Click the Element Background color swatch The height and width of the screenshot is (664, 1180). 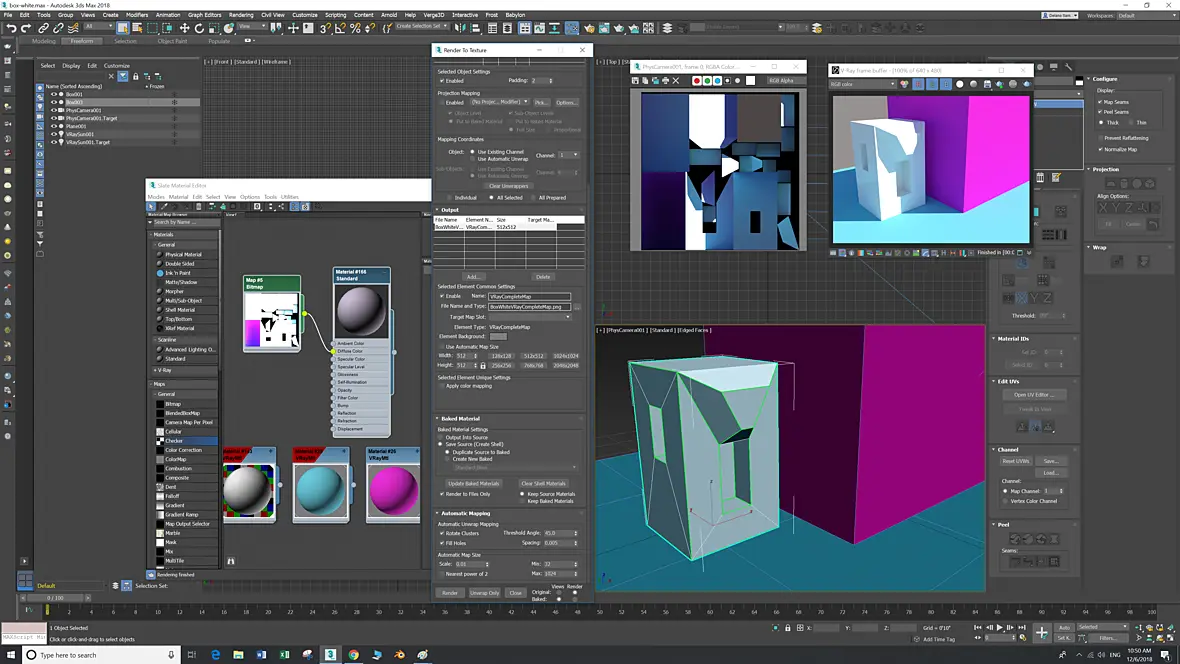(x=497, y=337)
